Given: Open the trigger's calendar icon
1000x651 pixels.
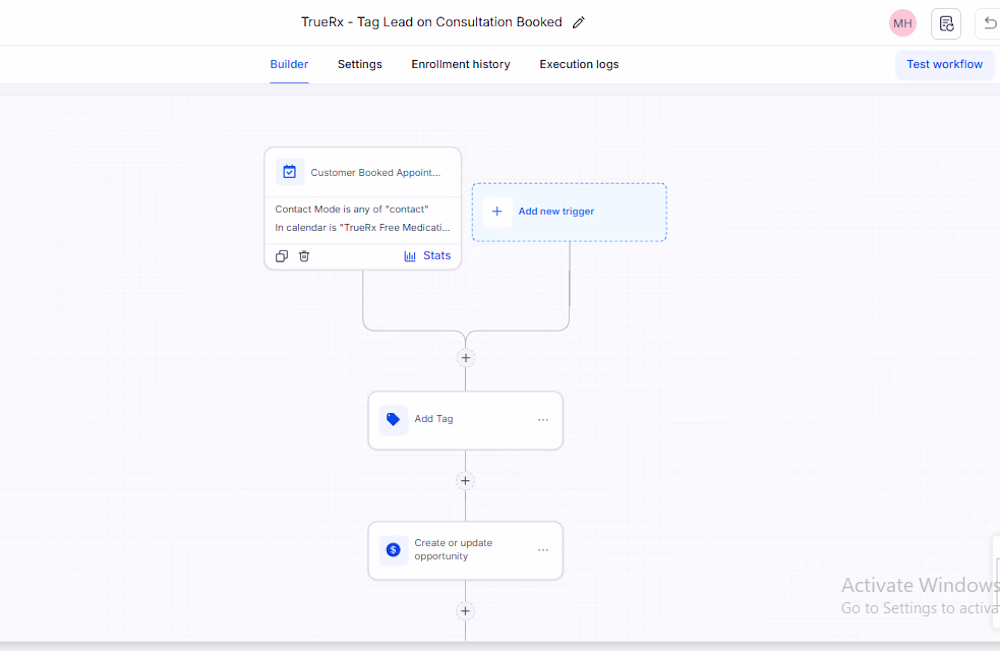Looking at the screenshot, I should click(290, 172).
